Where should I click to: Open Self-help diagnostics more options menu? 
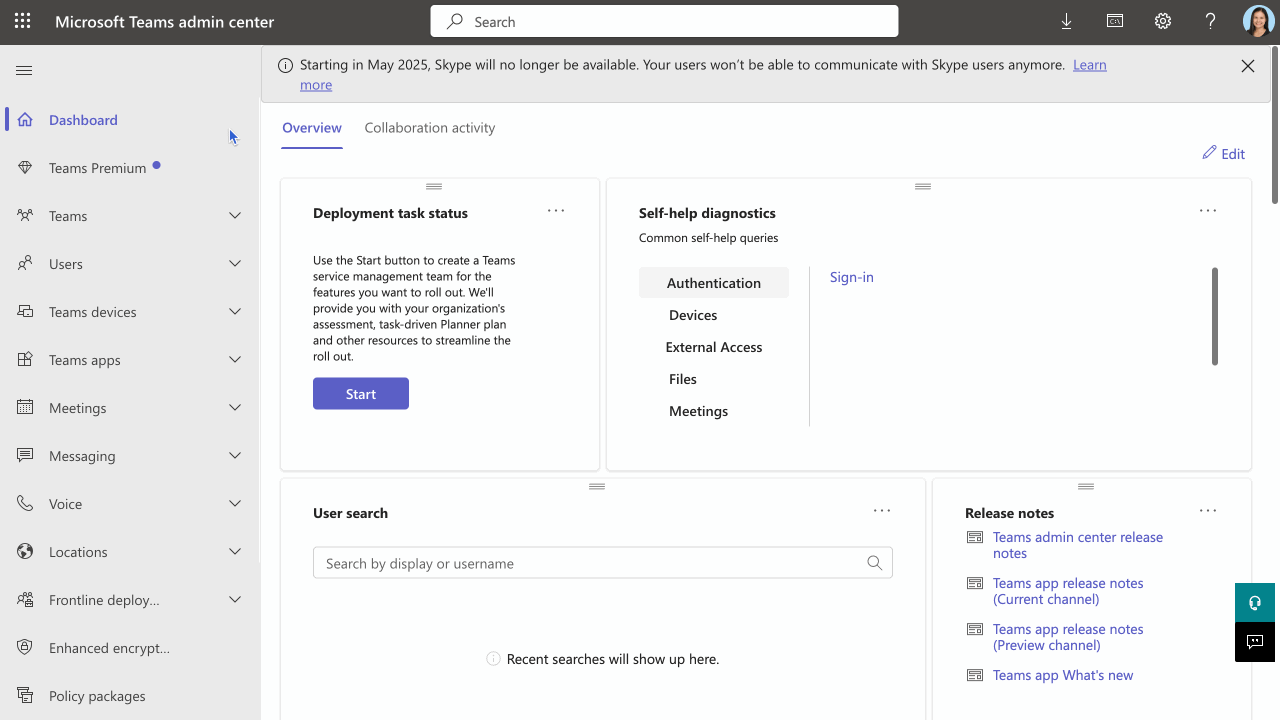[1208, 210]
